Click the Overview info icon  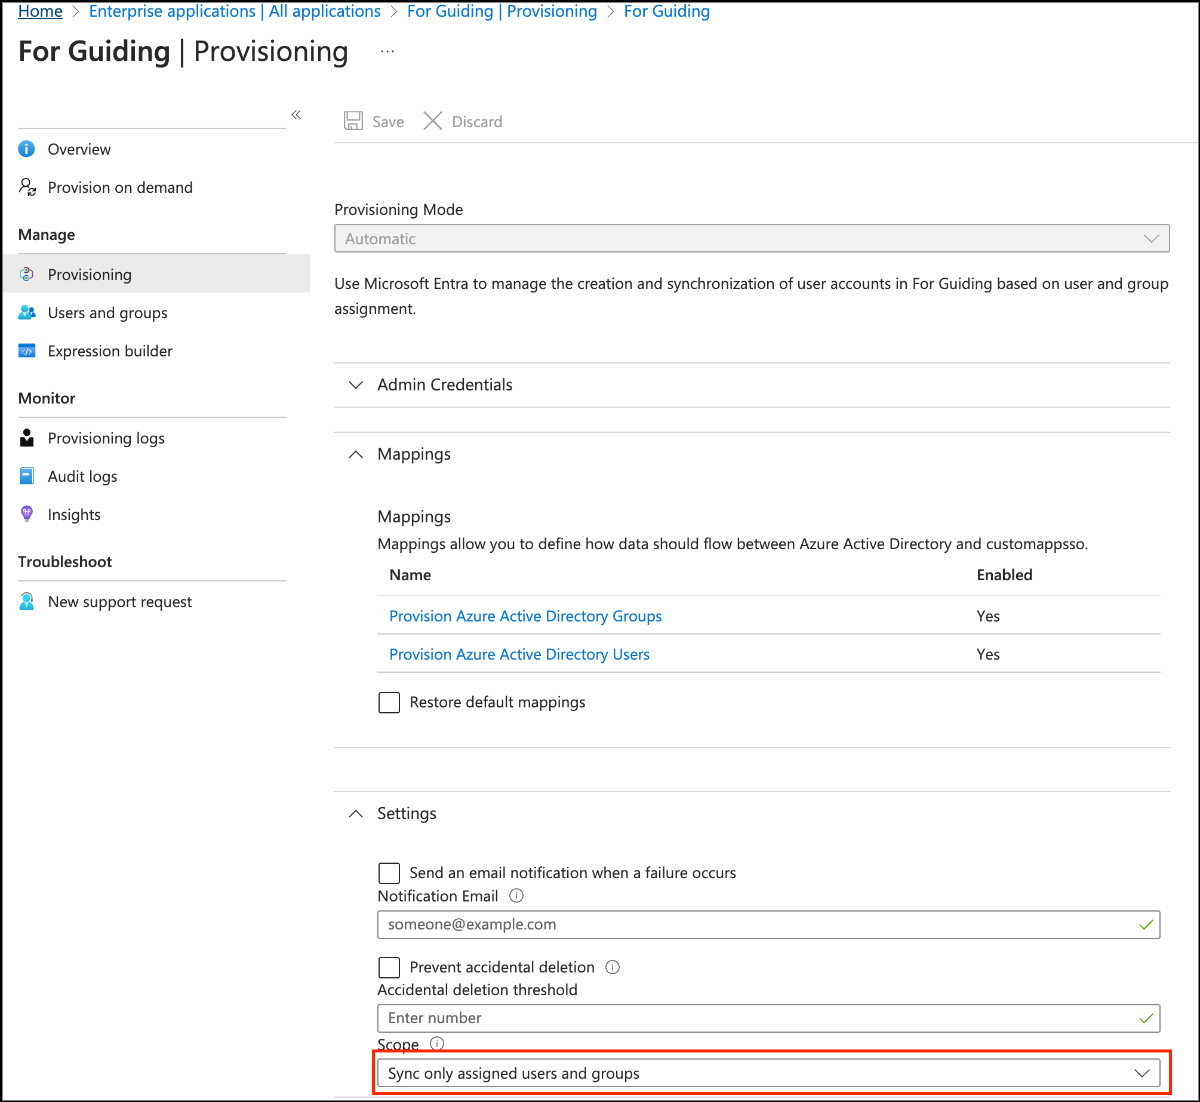coord(27,149)
